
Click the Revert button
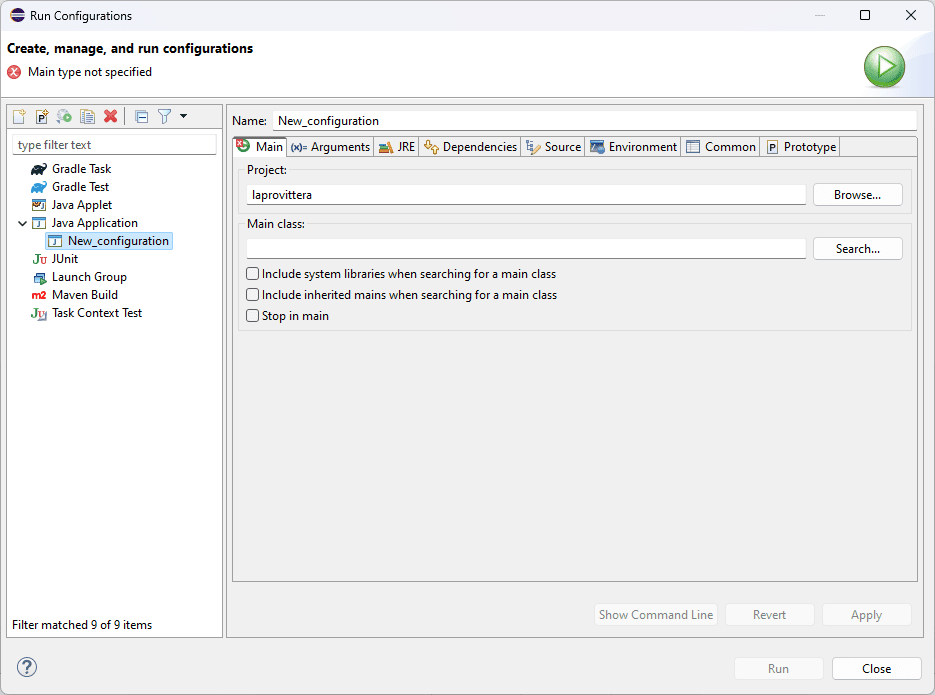[x=769, y=615]
